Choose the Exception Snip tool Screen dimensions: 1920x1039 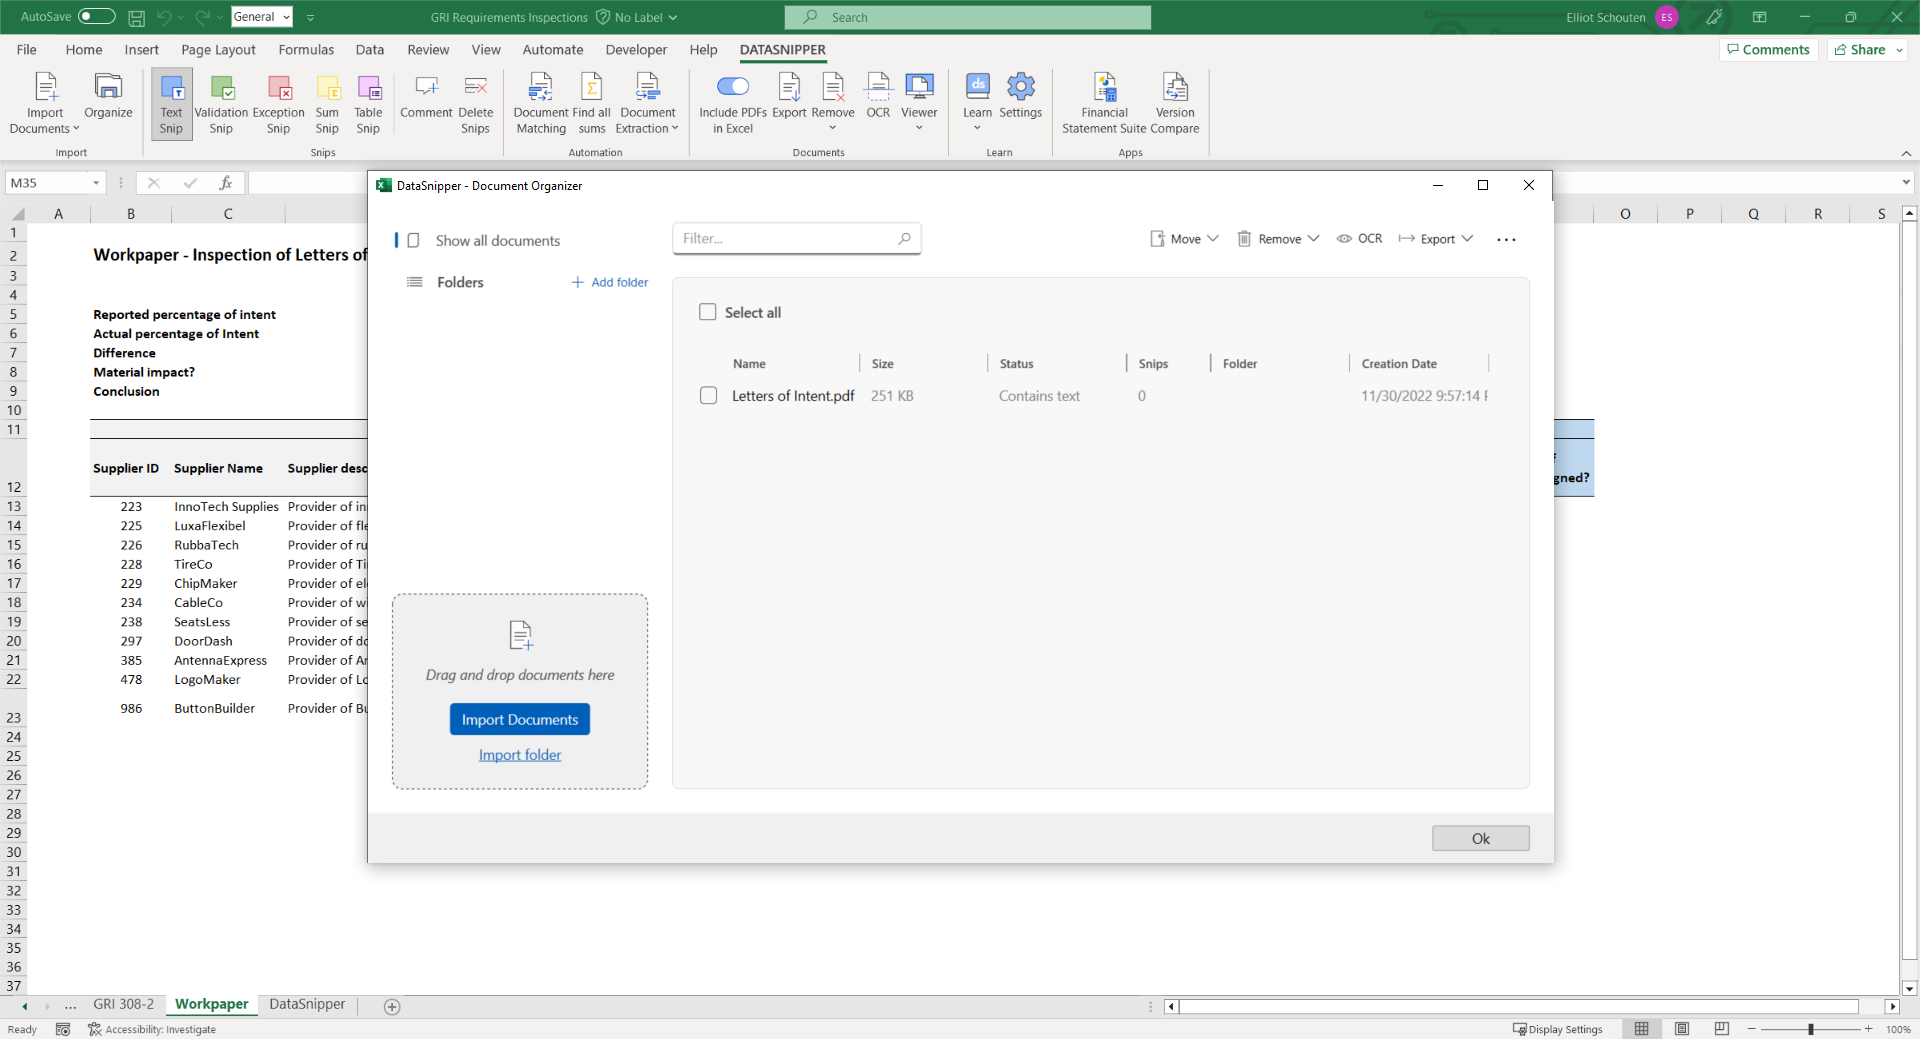click(x=278, y=103)
